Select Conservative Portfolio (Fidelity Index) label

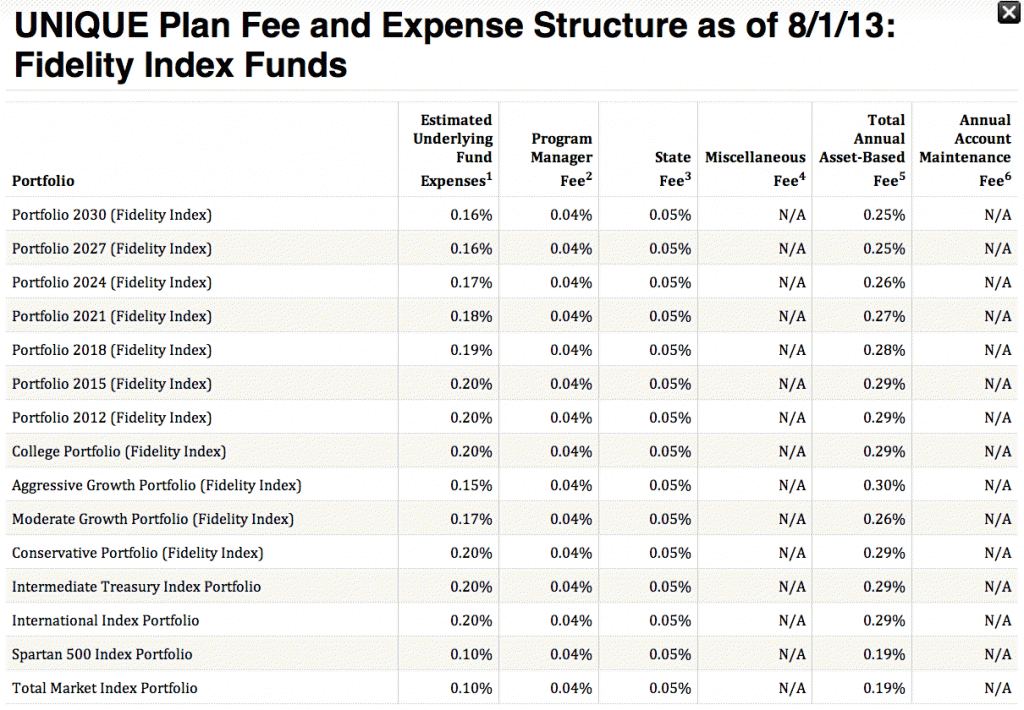pyautogui.click(x=138, y=553)
